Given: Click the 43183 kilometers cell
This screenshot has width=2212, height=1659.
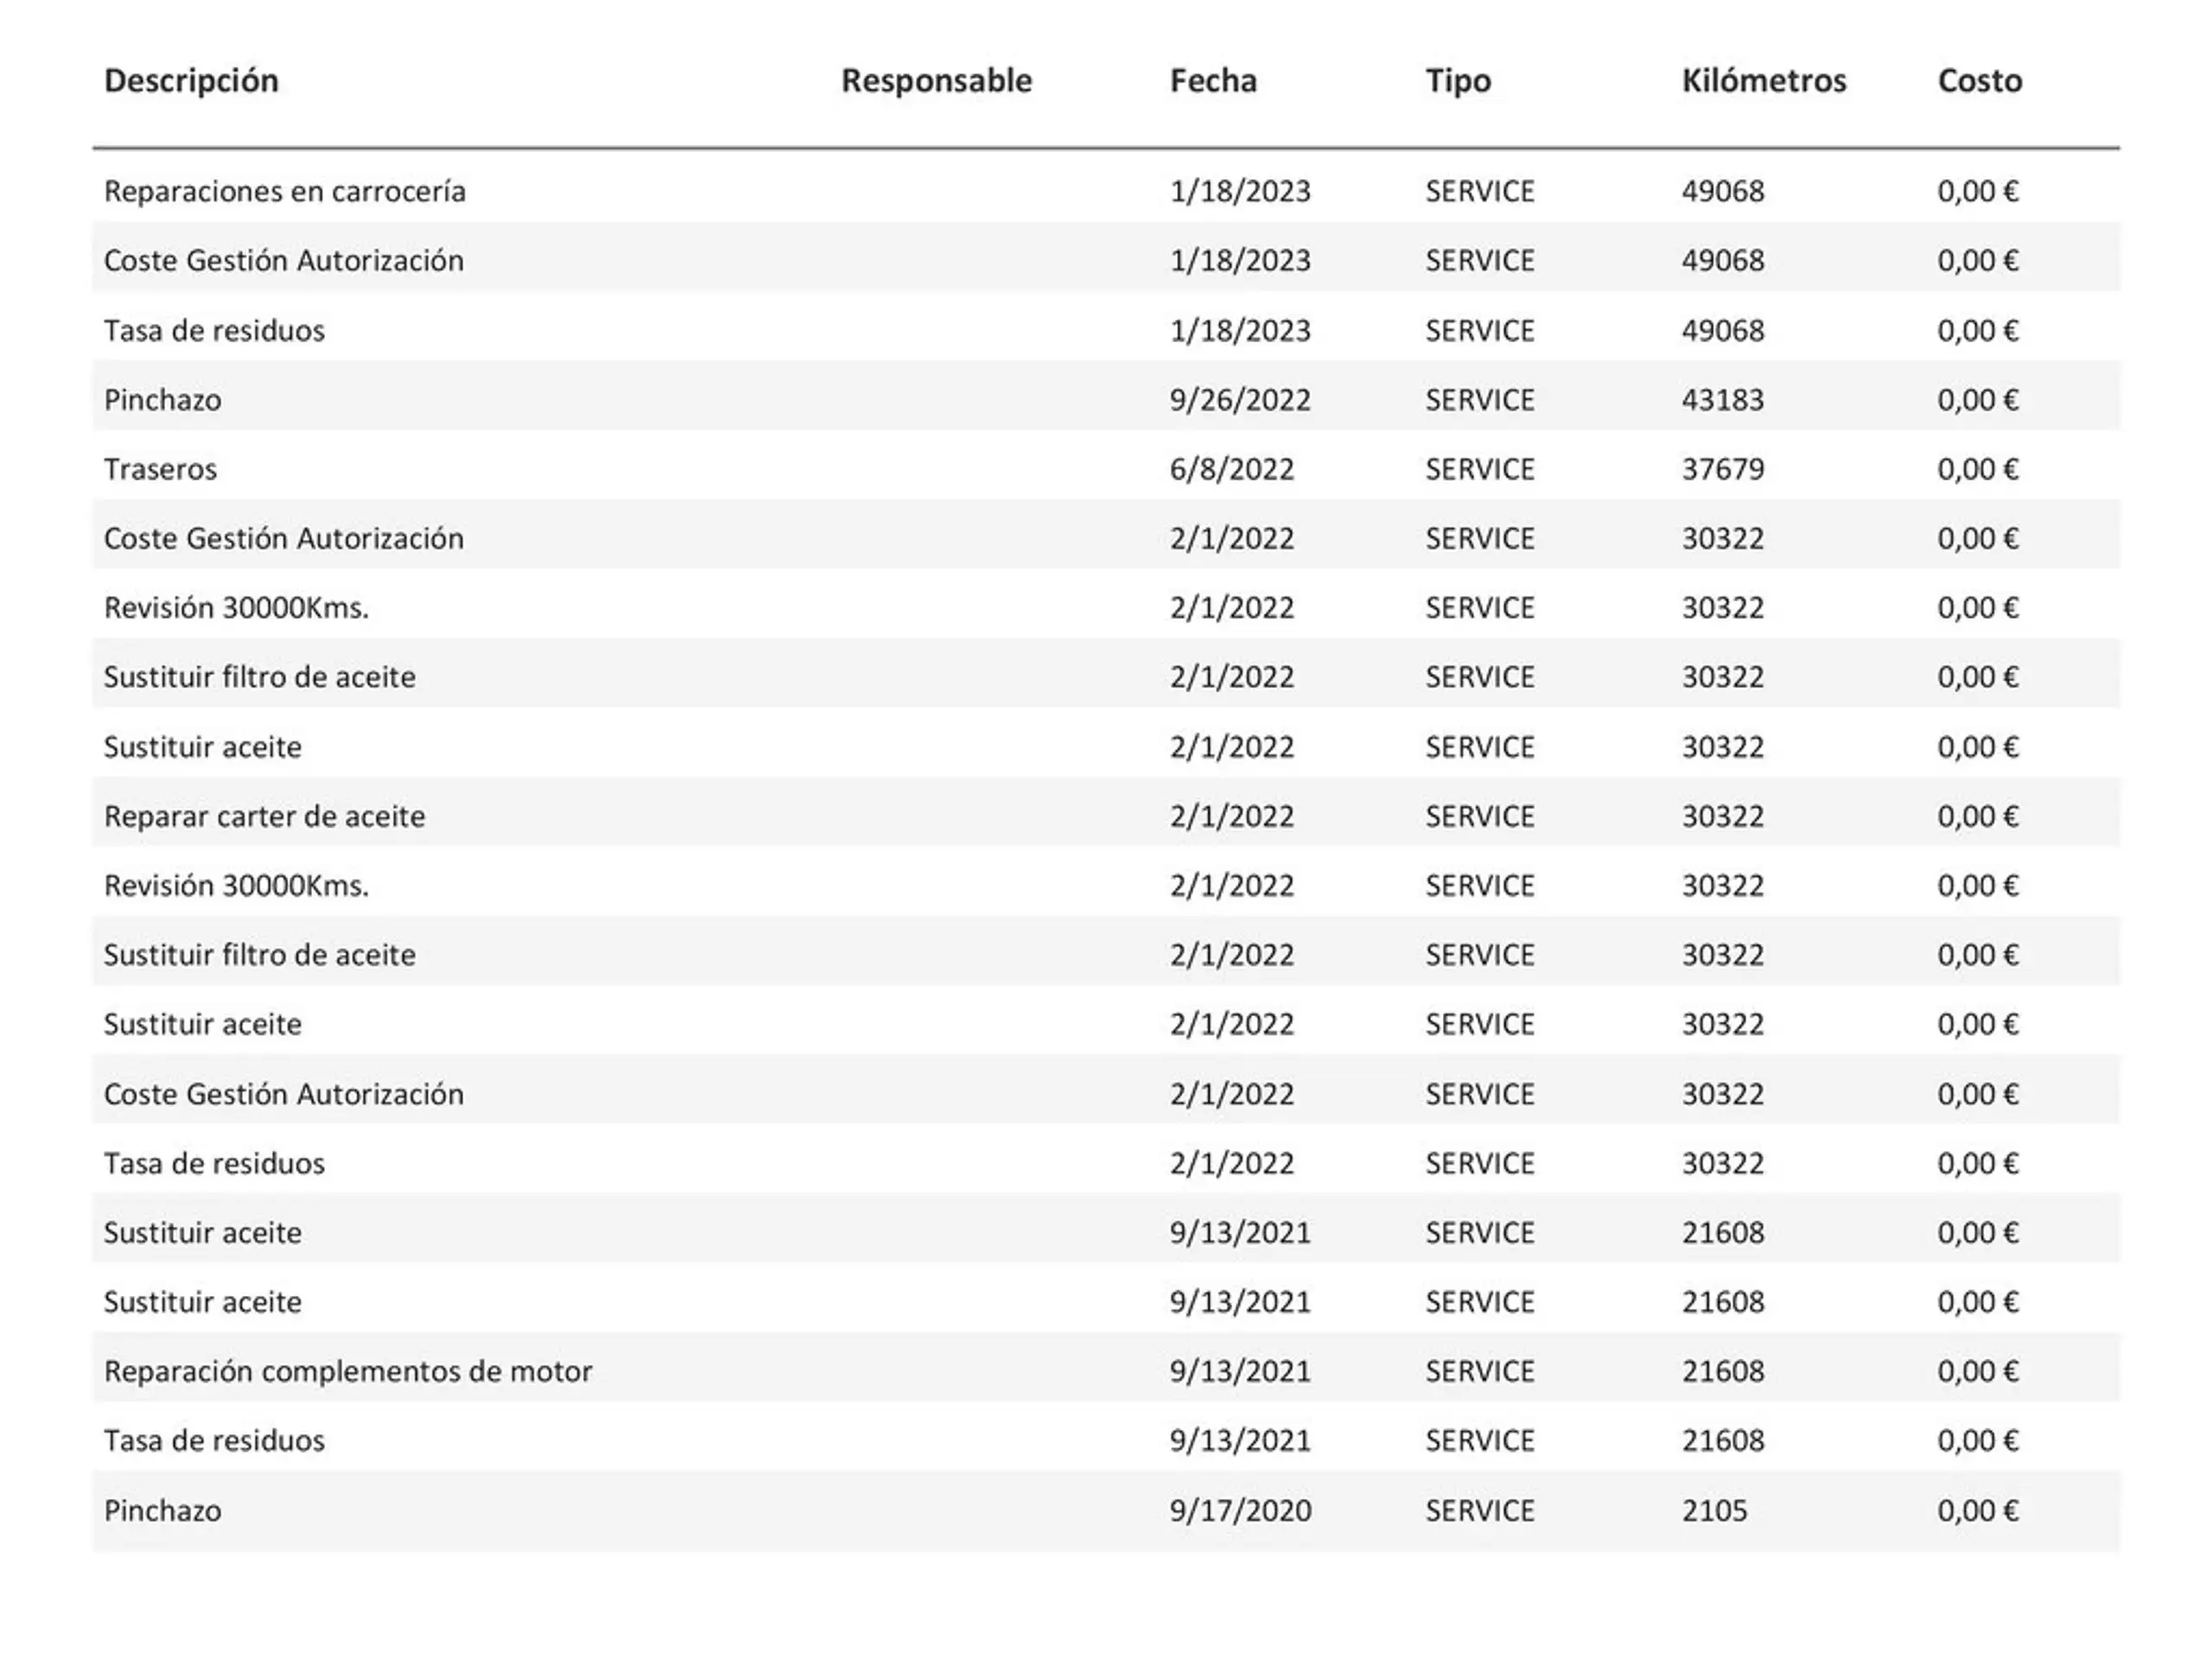Looking at the screenshot, I should point(1723,400).
